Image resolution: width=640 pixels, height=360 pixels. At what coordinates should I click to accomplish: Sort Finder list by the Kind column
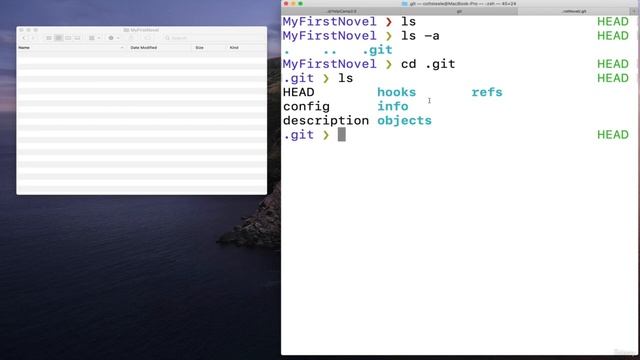[234, 48]
